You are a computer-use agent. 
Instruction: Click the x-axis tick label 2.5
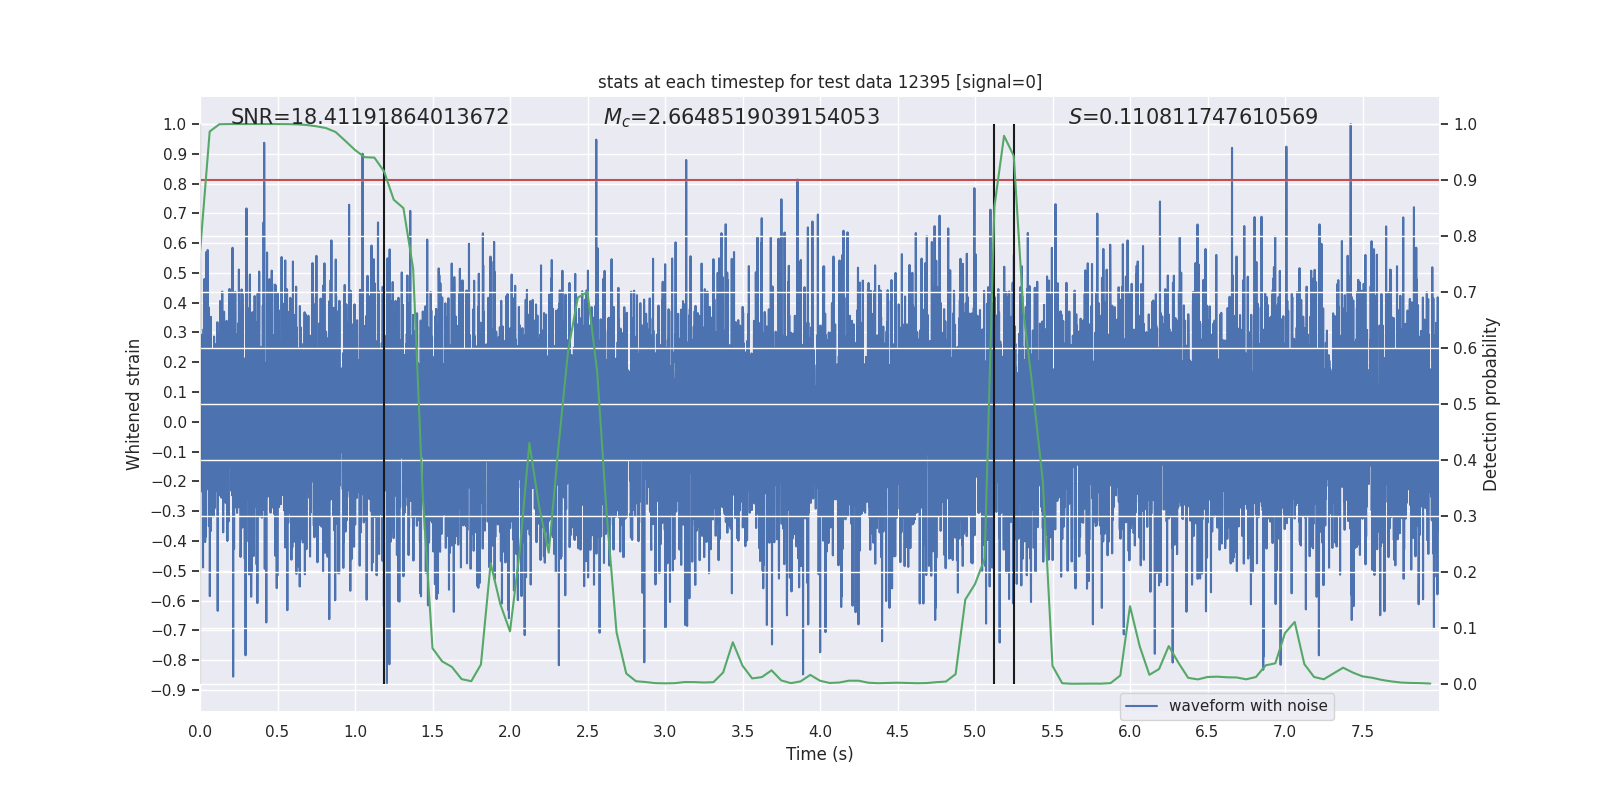587,732
